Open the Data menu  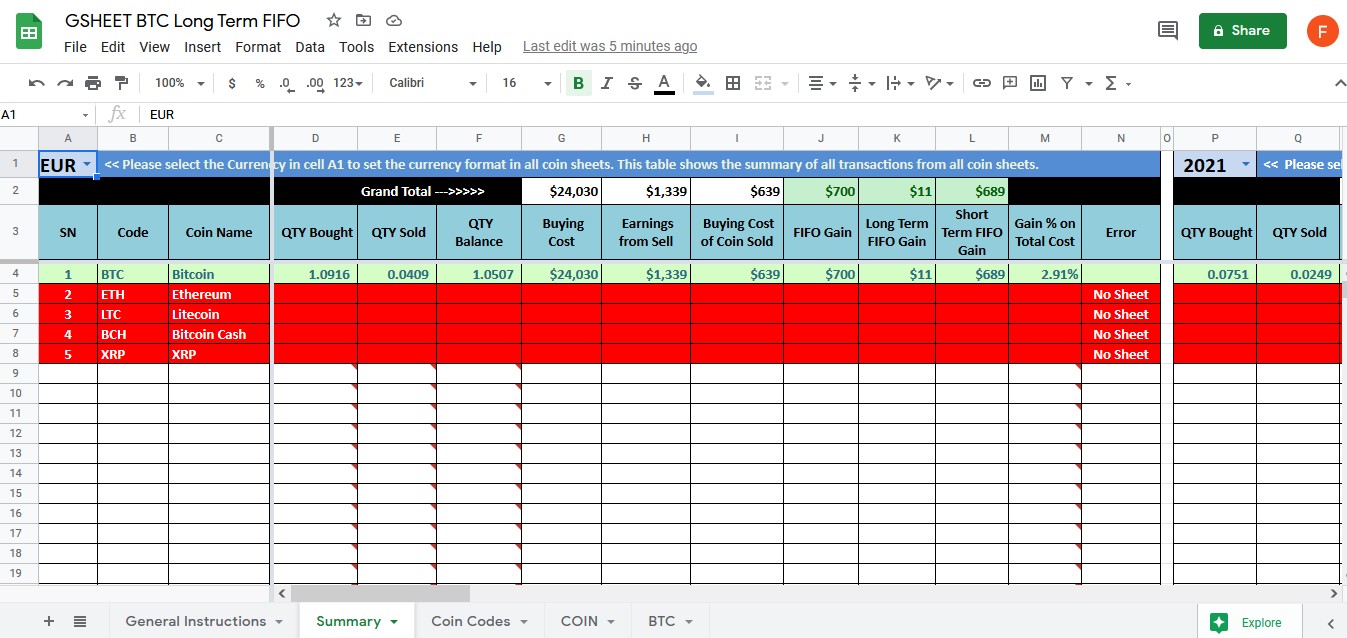click(310, 47)
